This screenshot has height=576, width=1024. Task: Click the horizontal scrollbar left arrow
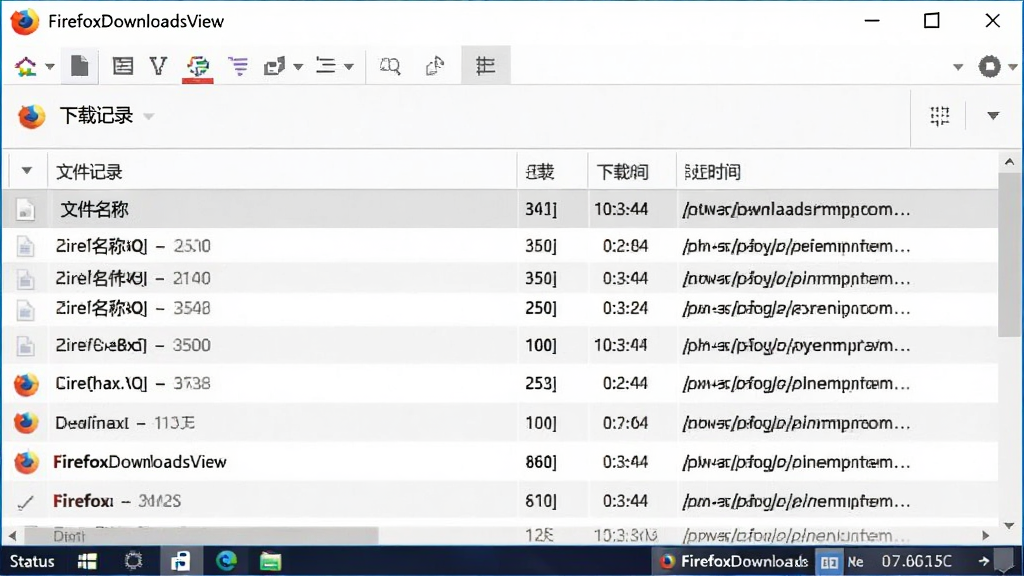[12, 536]
